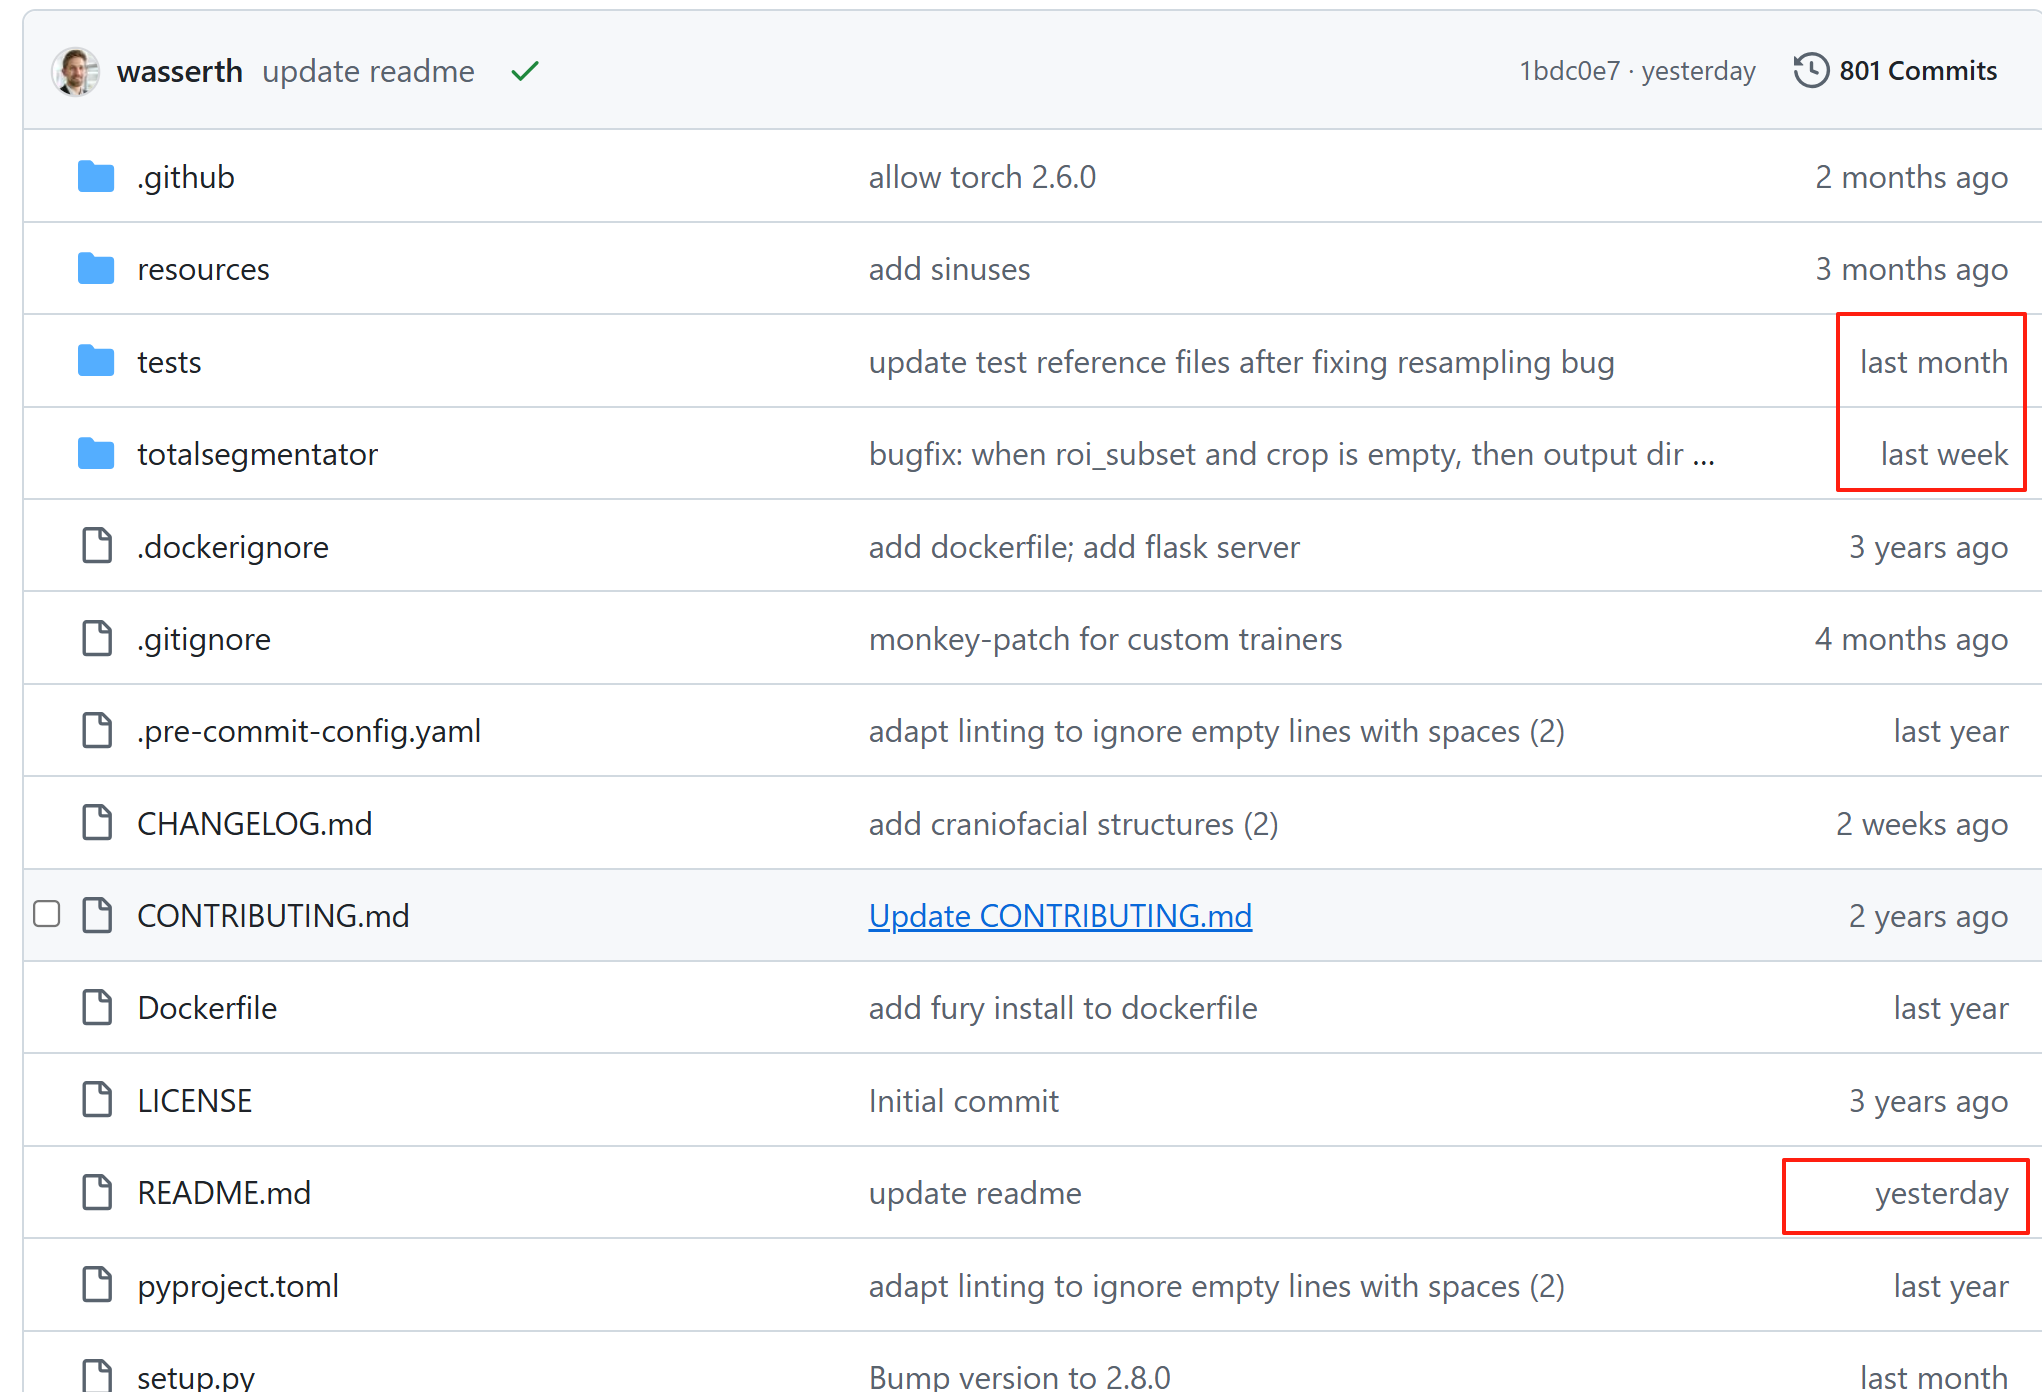Viewport: 2042px width, 1392px height.
Task: Open the Update CONTRIBUTING.md commit link
Action: point(1060,915)
